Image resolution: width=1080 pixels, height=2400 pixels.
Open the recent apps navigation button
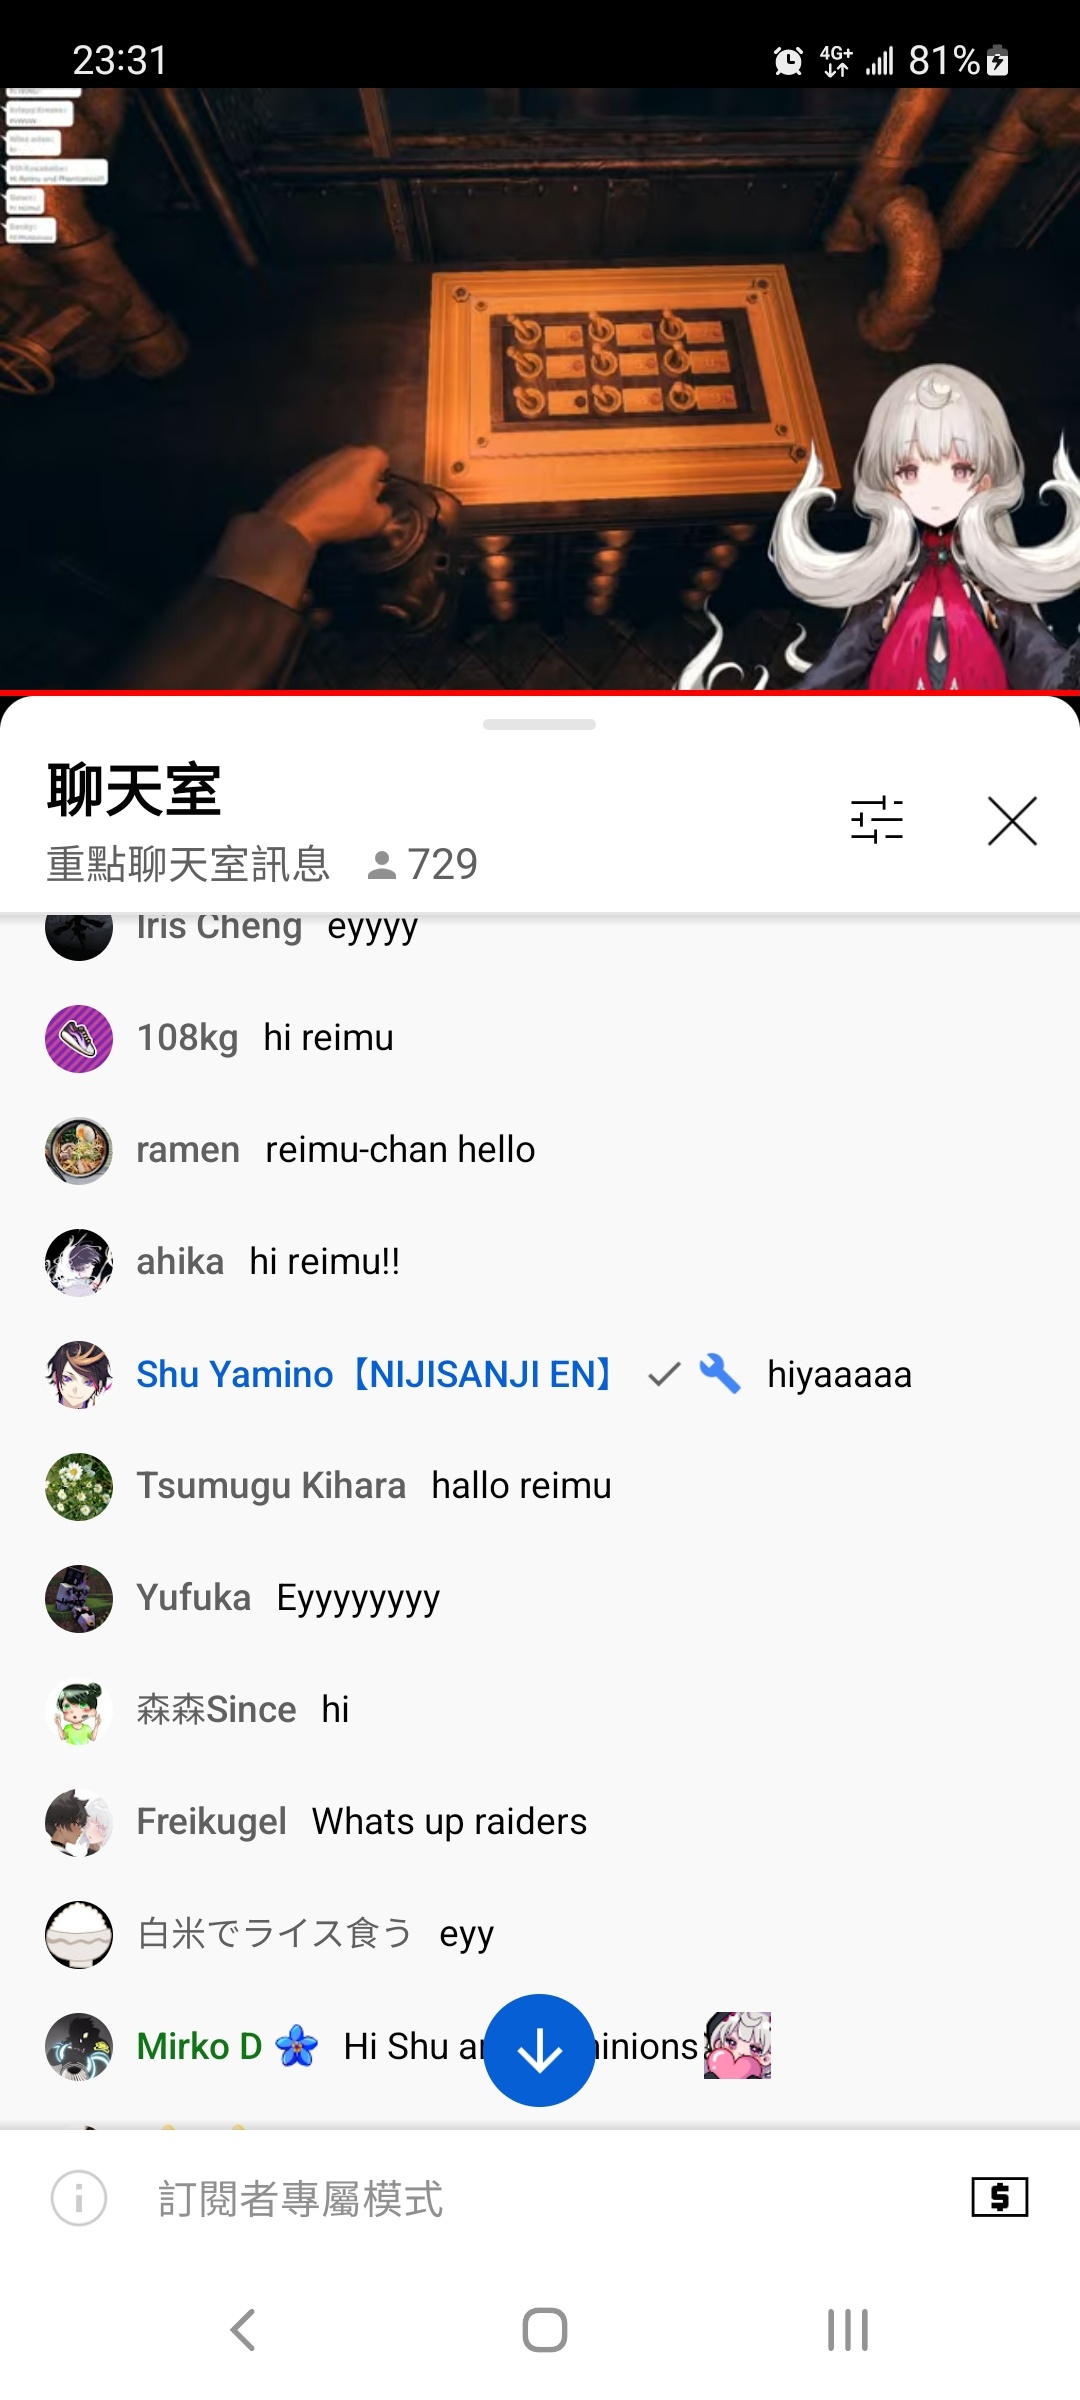[848, 2329]
